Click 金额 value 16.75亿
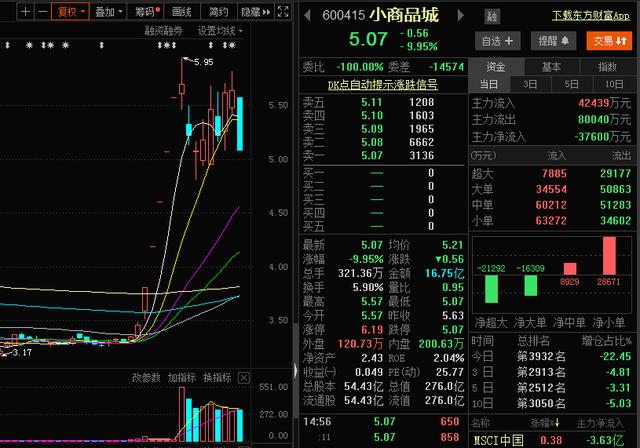This screenshot has height=448, width=640. (444, 273)
